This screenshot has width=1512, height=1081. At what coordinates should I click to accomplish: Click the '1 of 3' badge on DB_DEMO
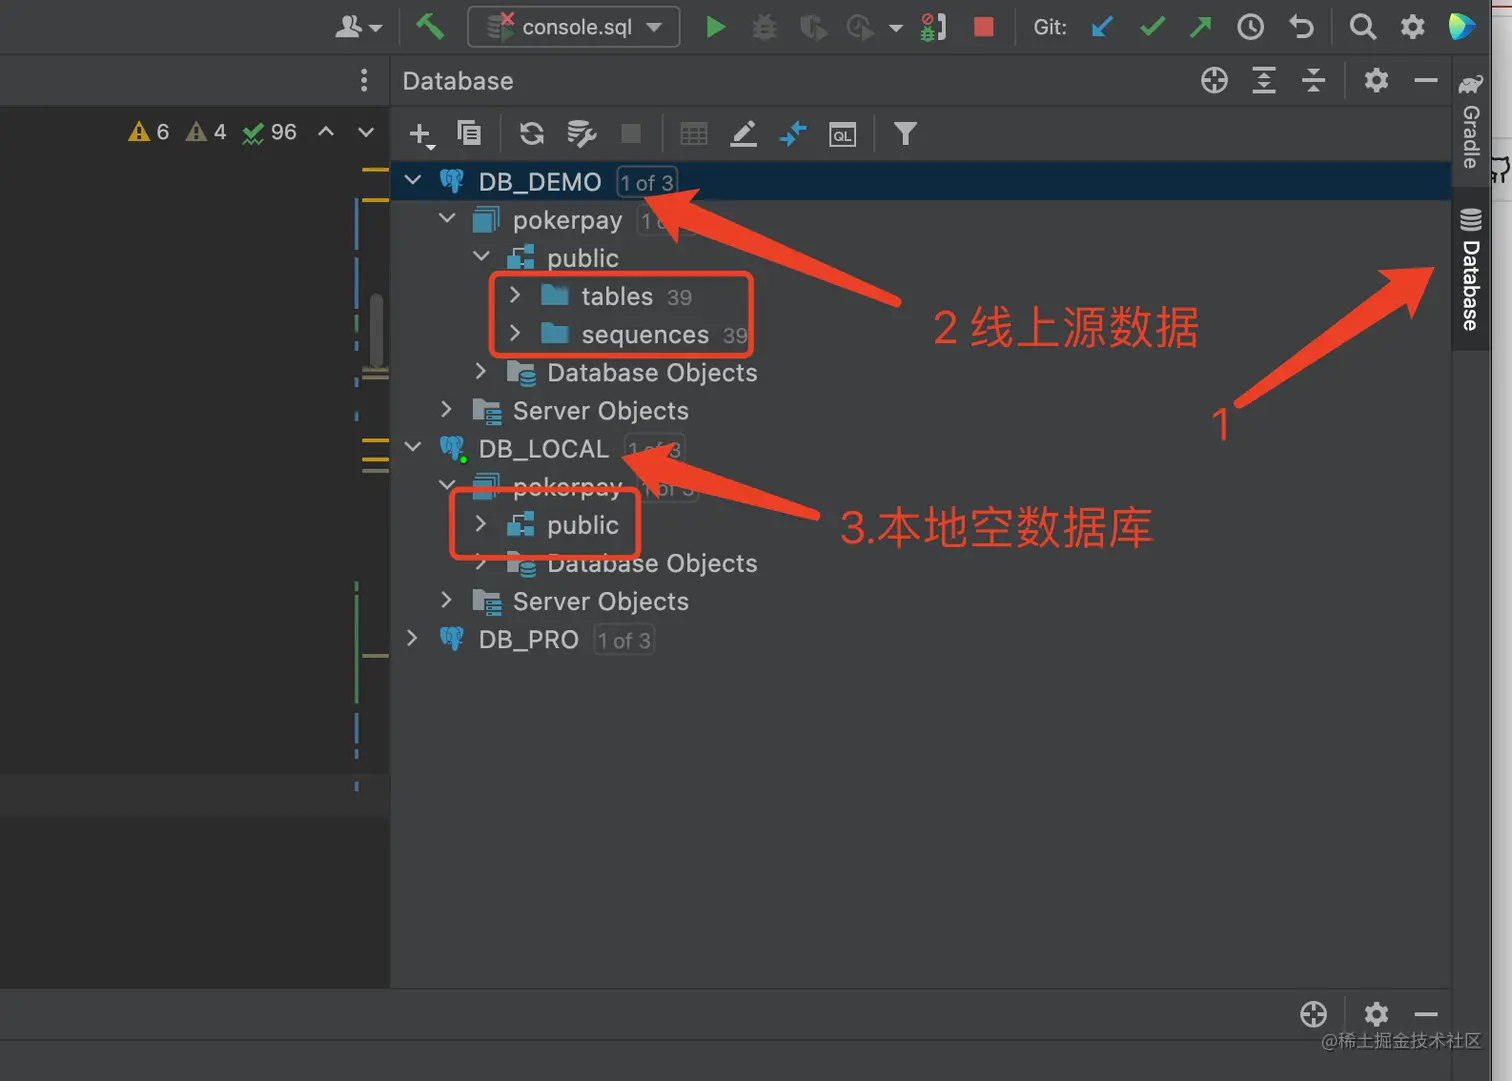[x=647, y=183]
